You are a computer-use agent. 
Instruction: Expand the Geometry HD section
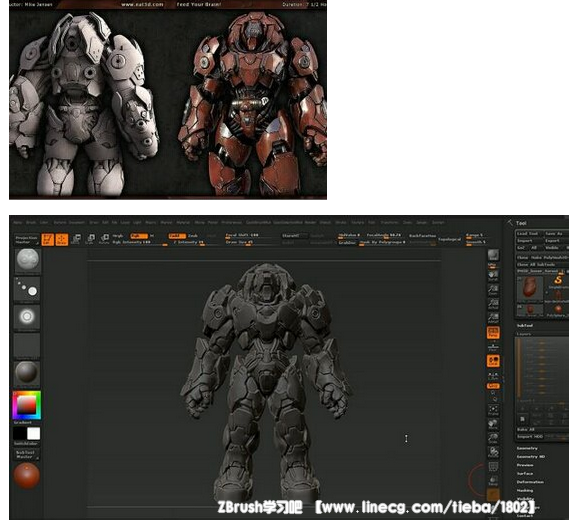(x=531, y=457)
